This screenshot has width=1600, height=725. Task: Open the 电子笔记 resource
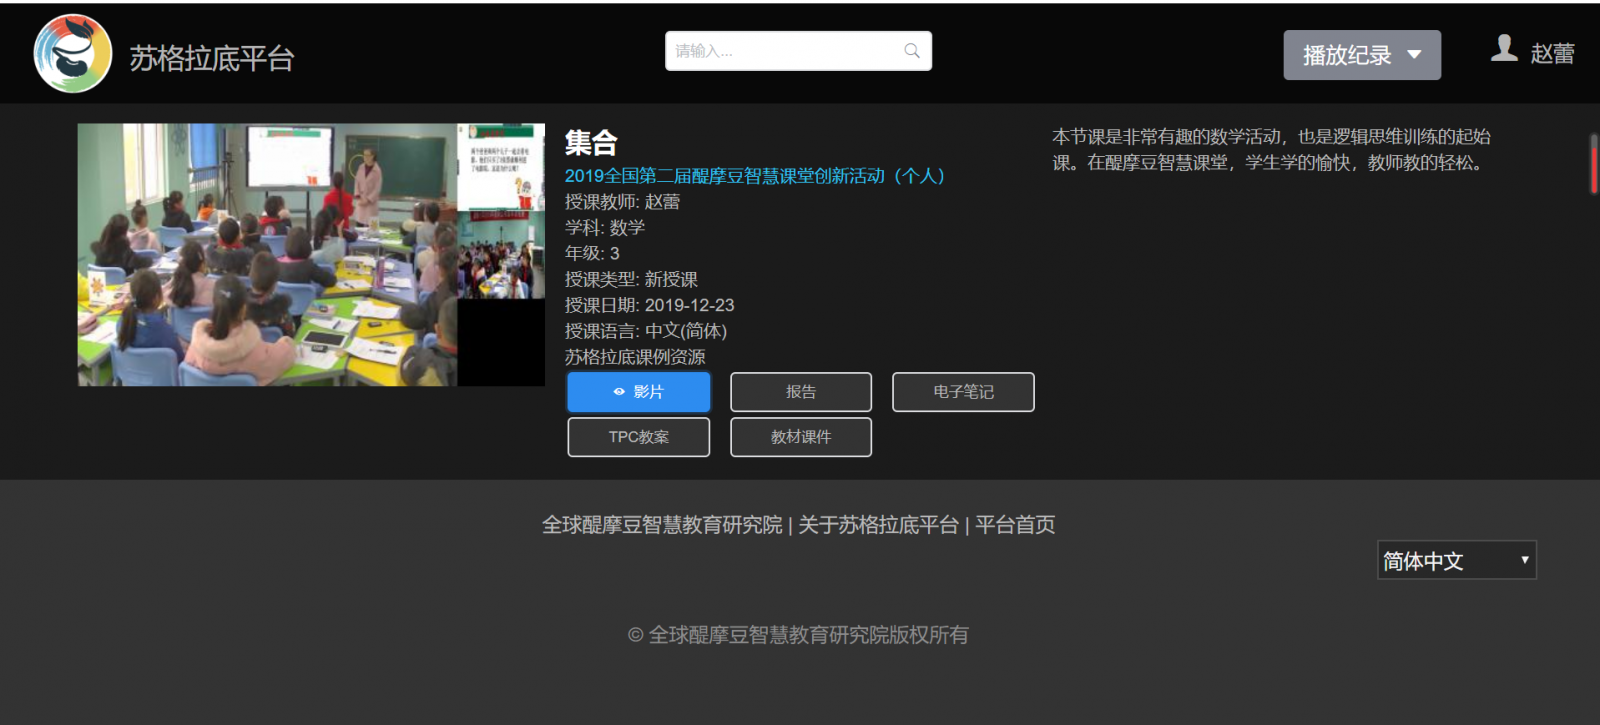coord(962,392)
